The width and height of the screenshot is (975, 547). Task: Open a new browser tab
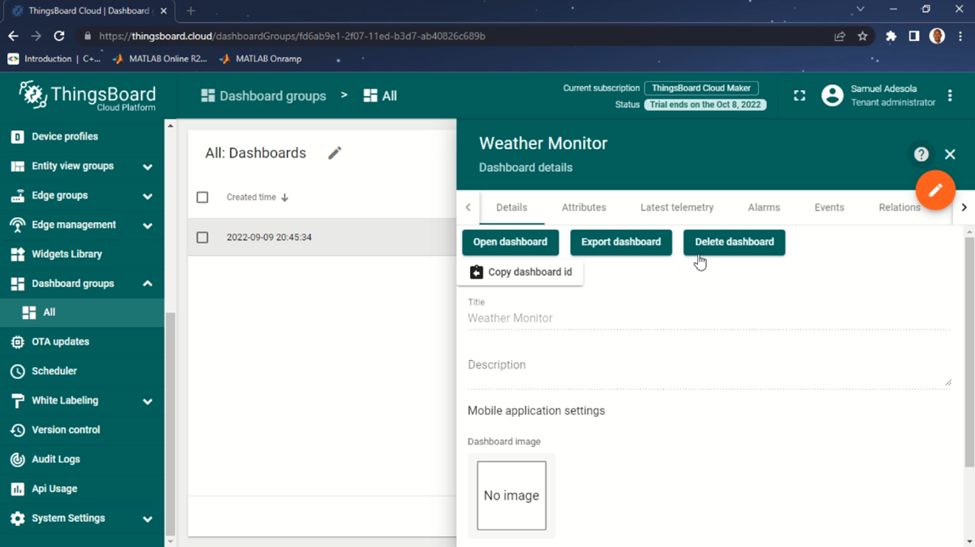coord(191,11)
